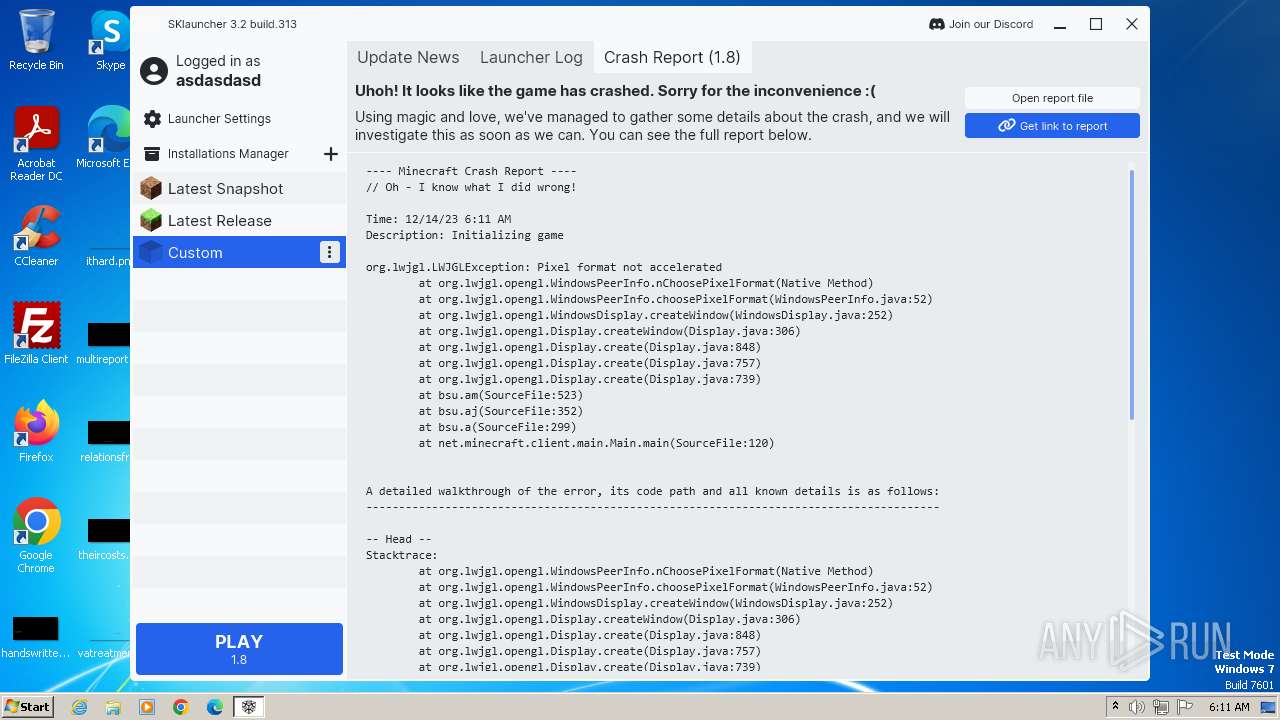Image resolution: width=1280 pixels, height=720 pixels.
Task: Open Acrobat Reader DC desktop icon
Action: click(x=36, y=145)
